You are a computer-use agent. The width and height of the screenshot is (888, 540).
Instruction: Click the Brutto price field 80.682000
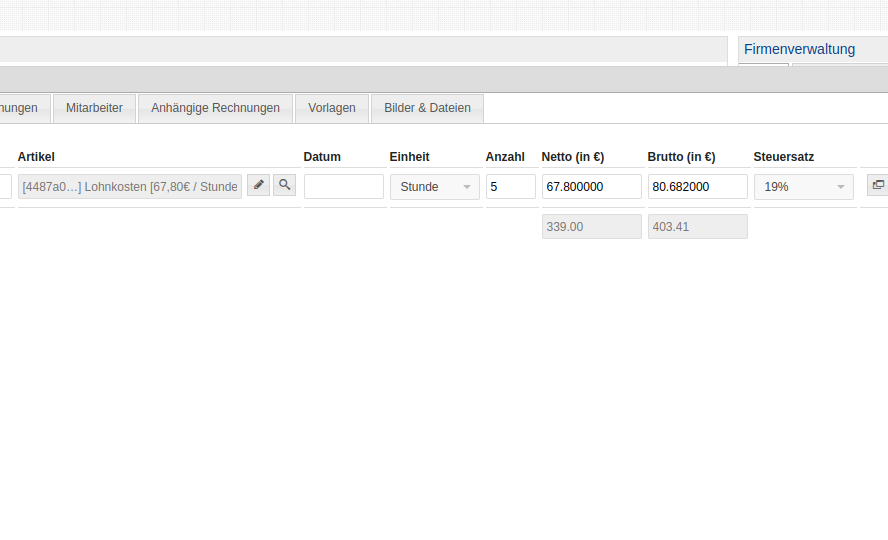click(697, 187)
